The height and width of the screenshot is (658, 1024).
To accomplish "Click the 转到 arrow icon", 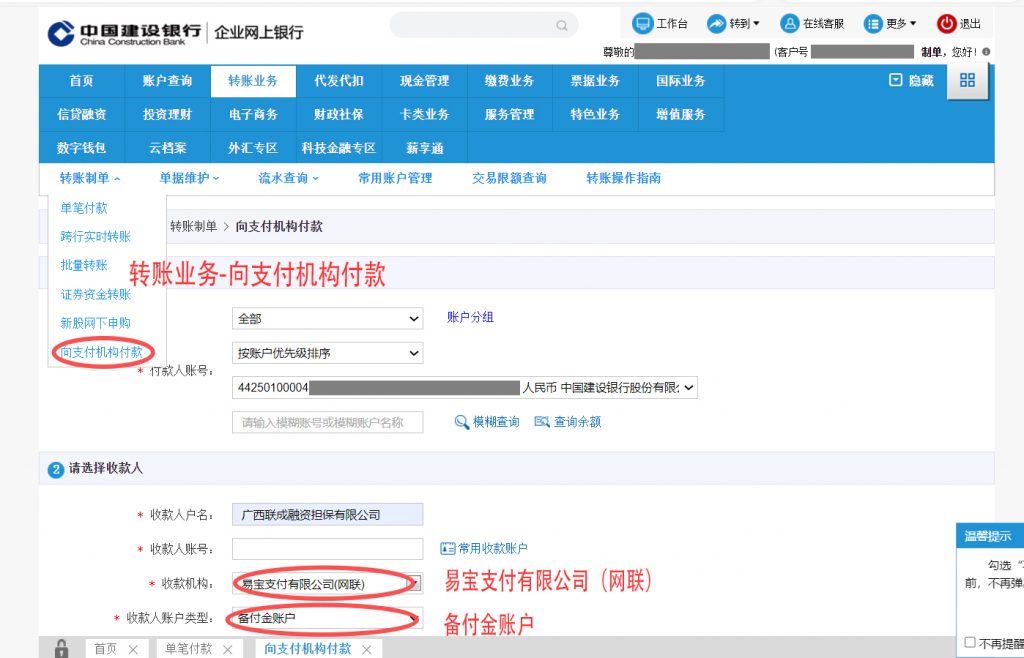I will coord(716,24).
